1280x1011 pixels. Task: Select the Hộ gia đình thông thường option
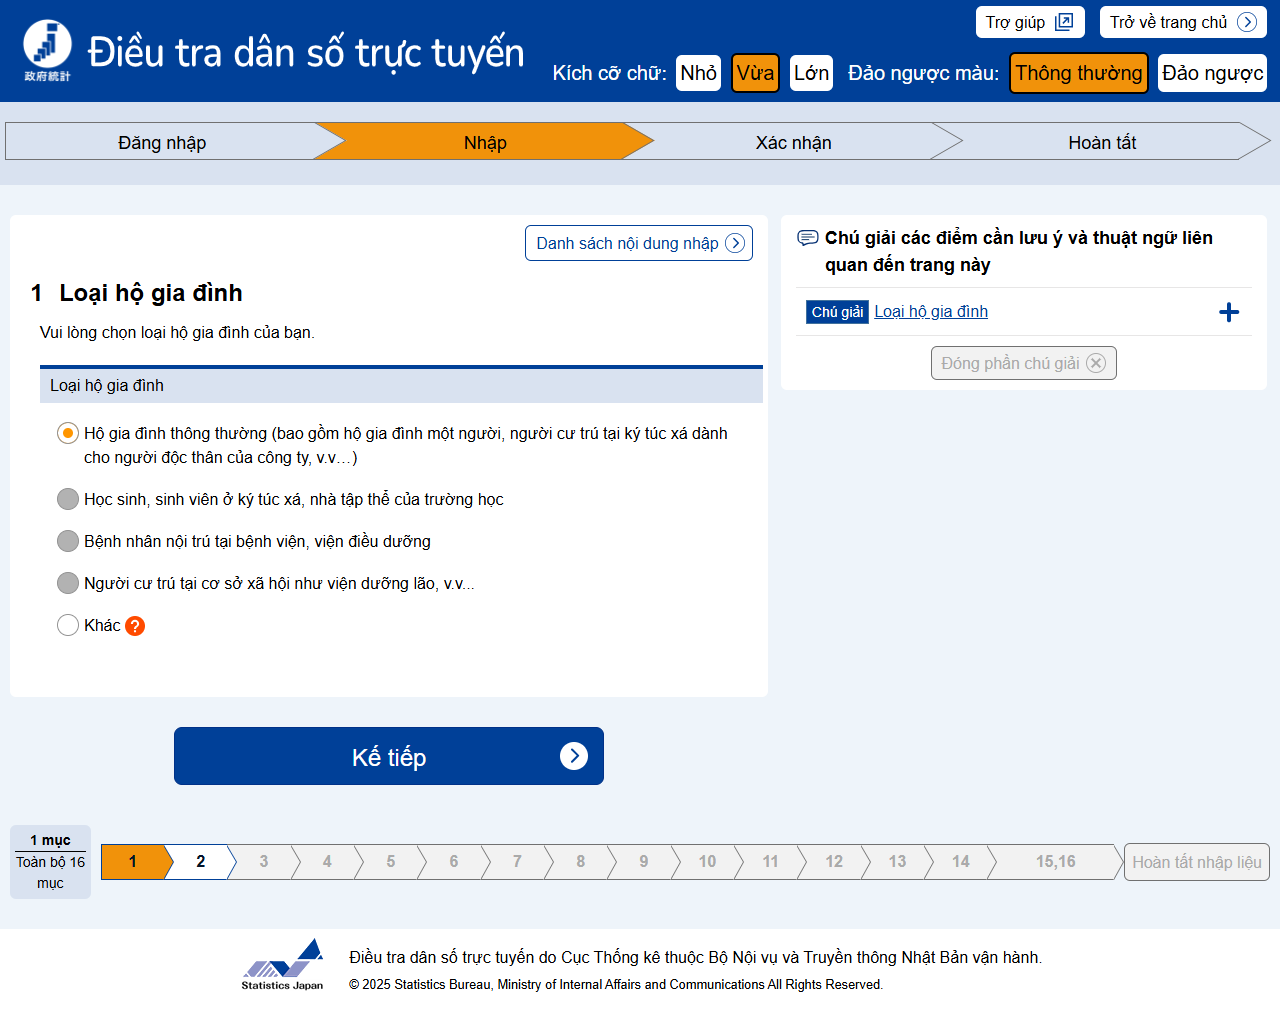tap(68, 433)
